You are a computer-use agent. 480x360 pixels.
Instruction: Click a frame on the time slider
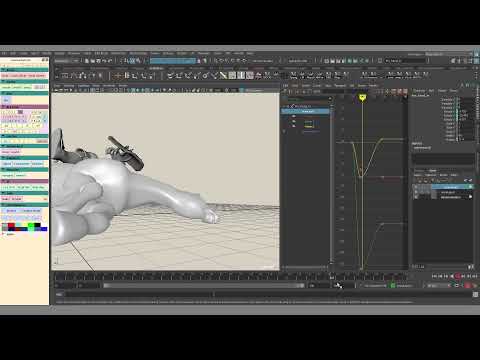coord(230,276)
